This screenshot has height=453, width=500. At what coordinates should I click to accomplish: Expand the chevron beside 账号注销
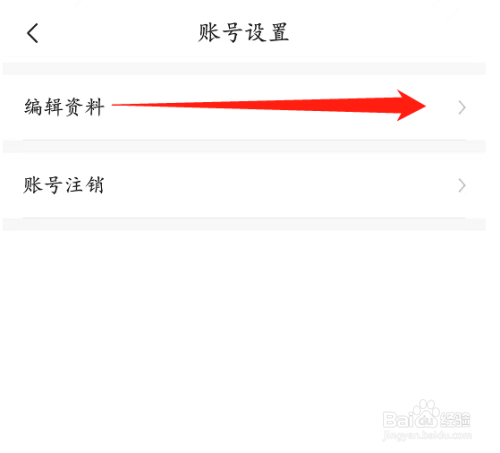tap(462, 186)
